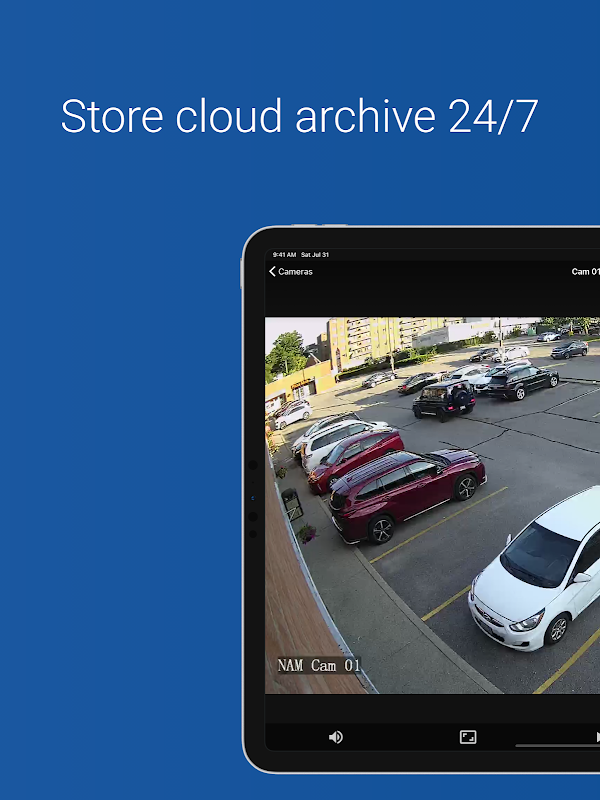Open fullscreen view with expand icon
The image size is (600, 800).
[x=468, y=737]
